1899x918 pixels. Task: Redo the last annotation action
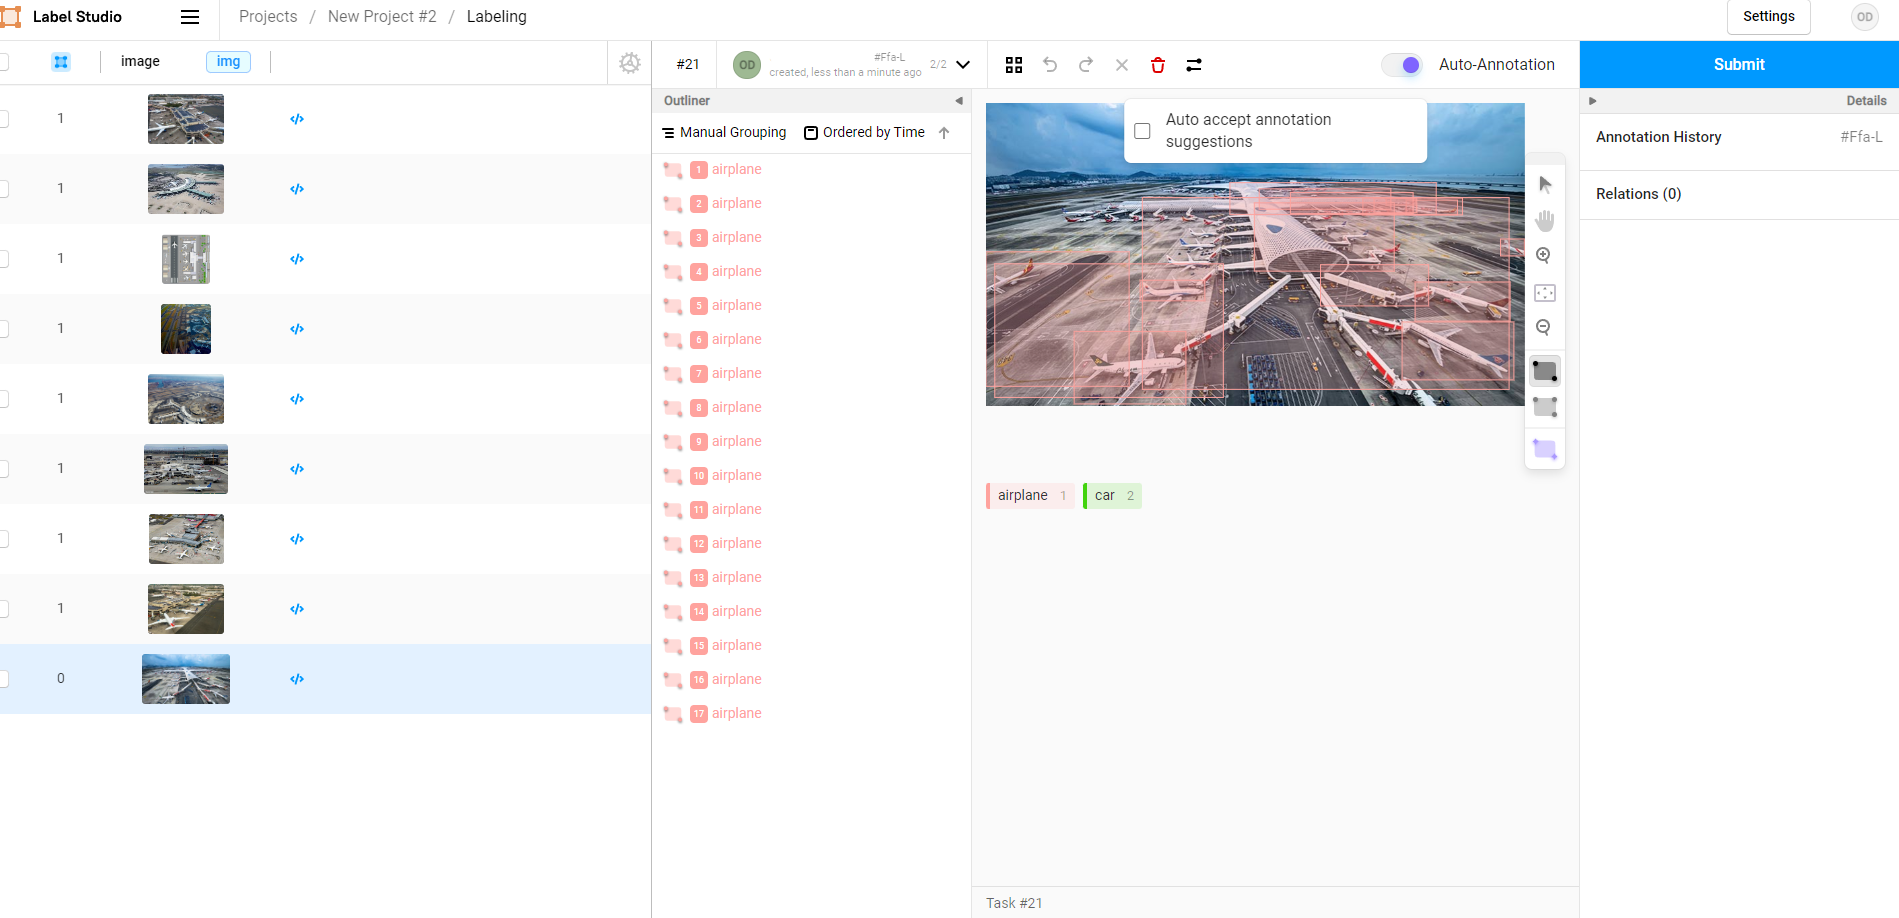1085,64
